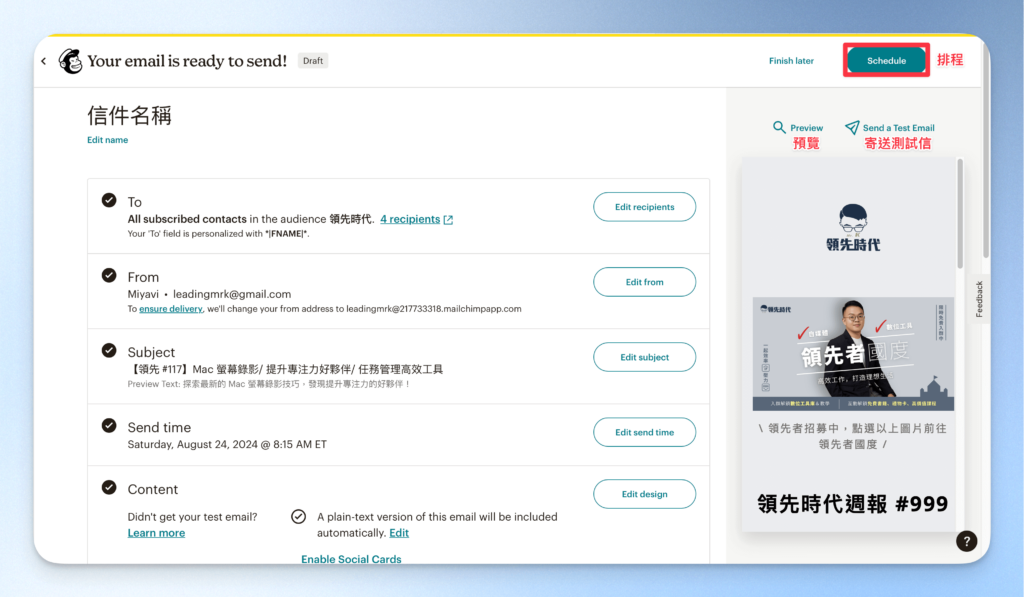Click the 信件名稱 campaign title
This screenshot has width=1024, height=597.
[129, 116]
